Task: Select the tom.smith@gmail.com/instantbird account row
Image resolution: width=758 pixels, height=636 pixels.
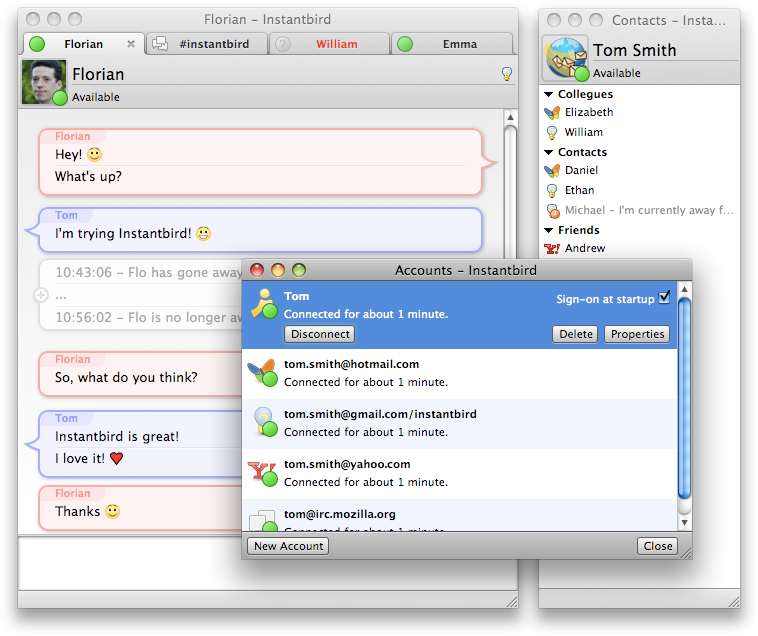Action: pyautogui.click(x=459, y=424)
